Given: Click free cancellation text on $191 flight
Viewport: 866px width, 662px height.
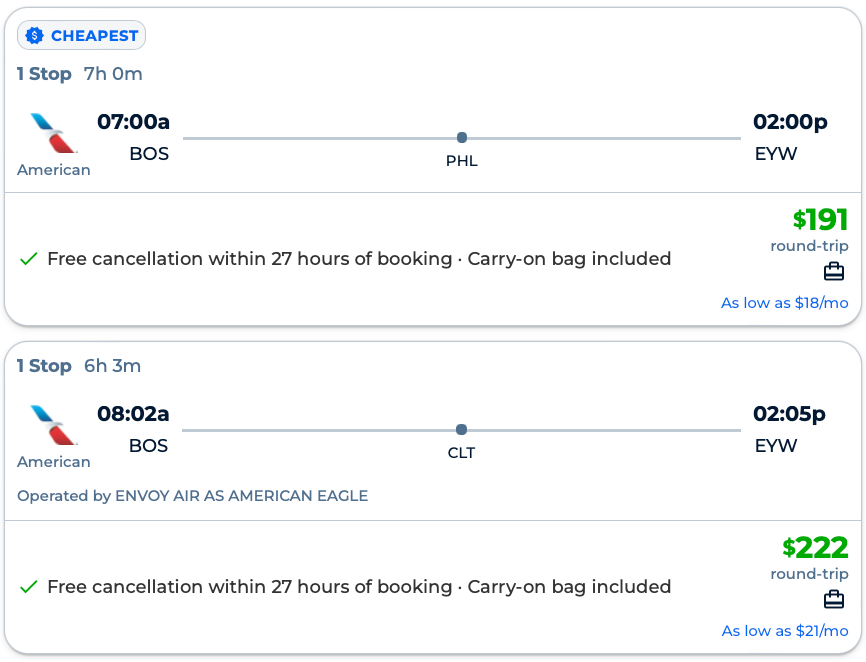Looking at the screenshot, I should click(250, 259).
